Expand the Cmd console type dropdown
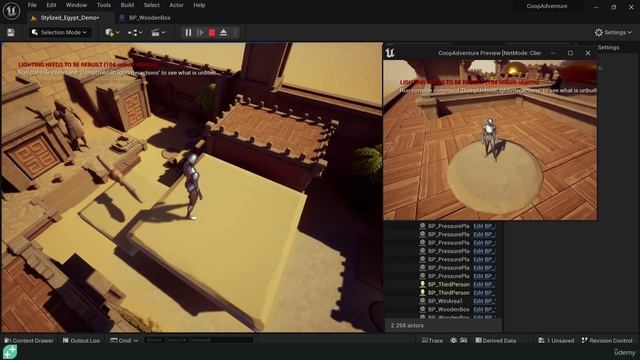Viewport: 640px width, 360px height. click(x=124, y=340)
